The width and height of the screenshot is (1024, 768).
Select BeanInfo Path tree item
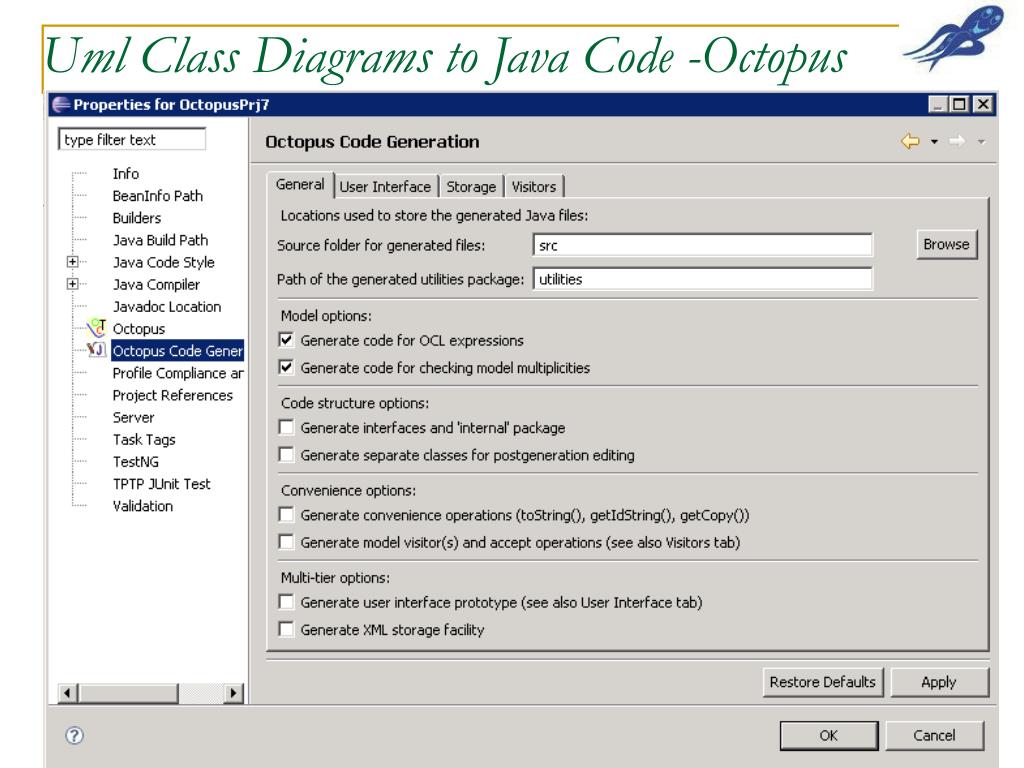(x=157, y=196)
